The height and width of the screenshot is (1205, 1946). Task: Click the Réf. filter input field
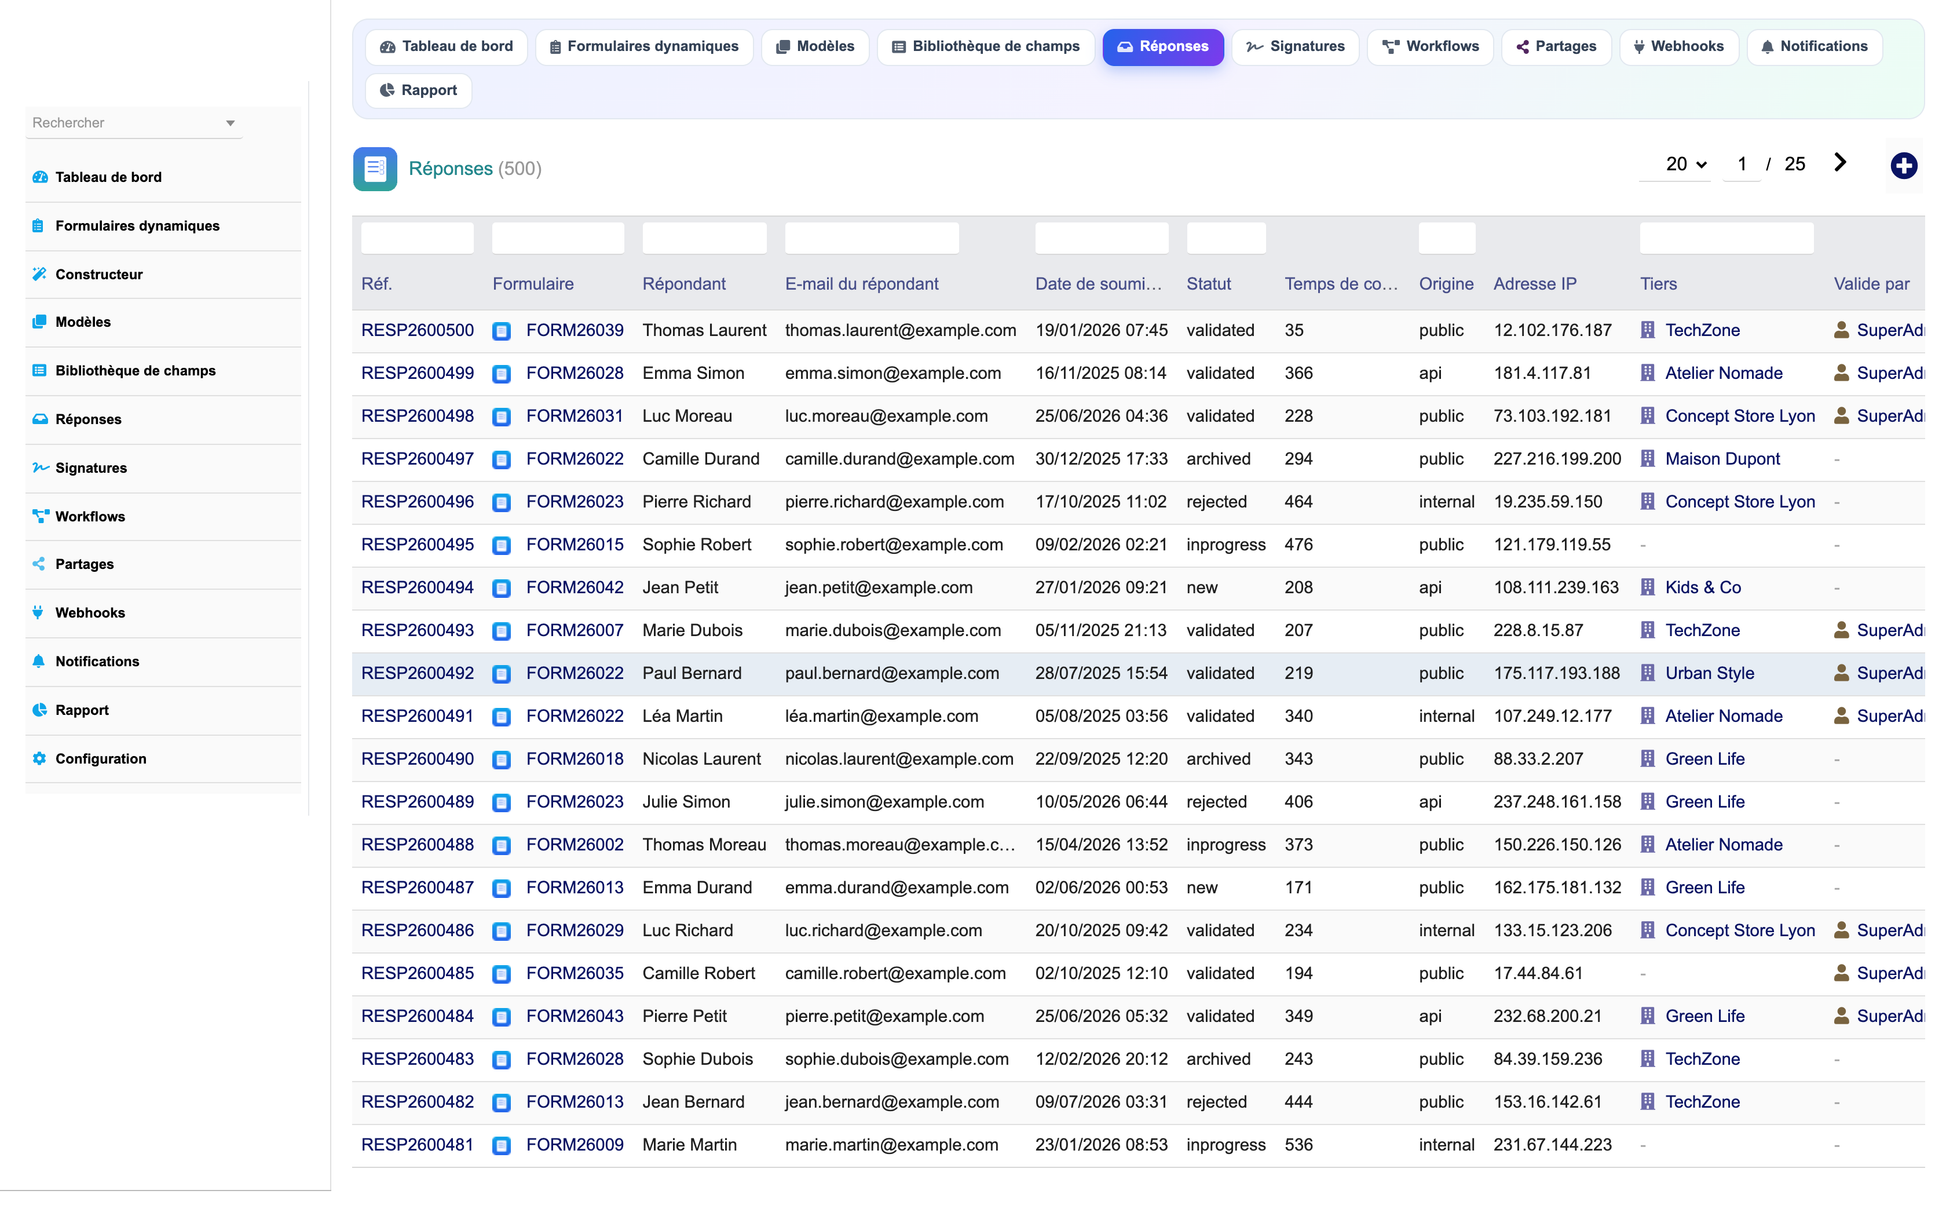coord(417,238)
